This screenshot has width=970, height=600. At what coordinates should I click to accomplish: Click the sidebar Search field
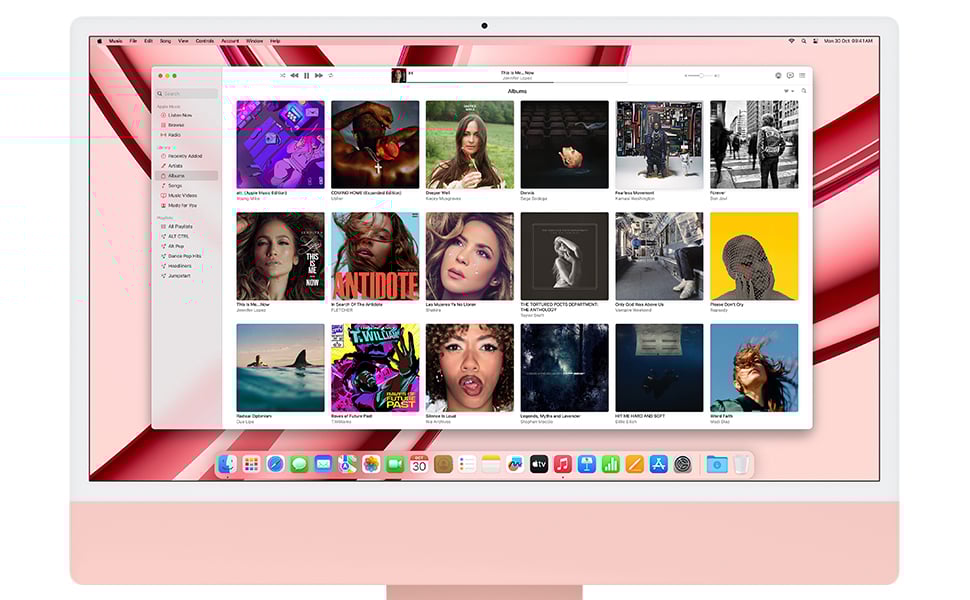[x=187, y=93]
